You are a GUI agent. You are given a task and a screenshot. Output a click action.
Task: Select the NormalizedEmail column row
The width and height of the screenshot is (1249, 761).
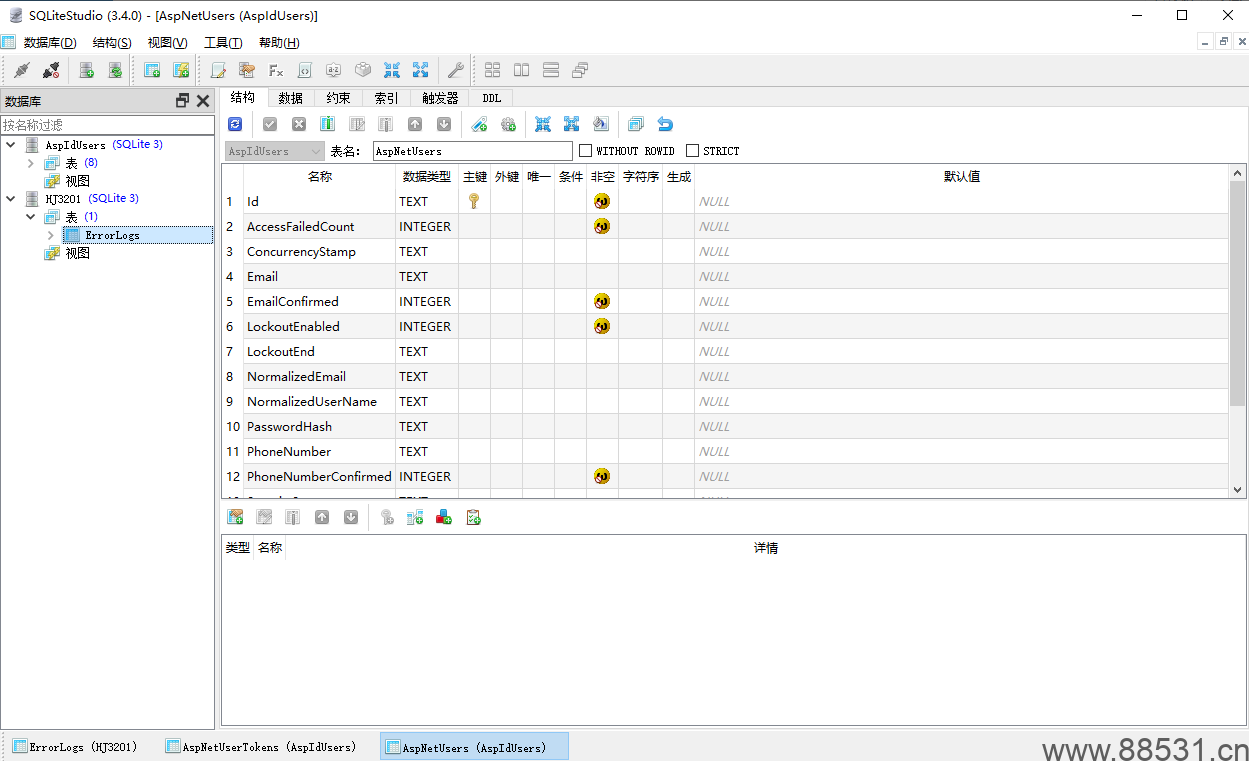coord(725,376)
